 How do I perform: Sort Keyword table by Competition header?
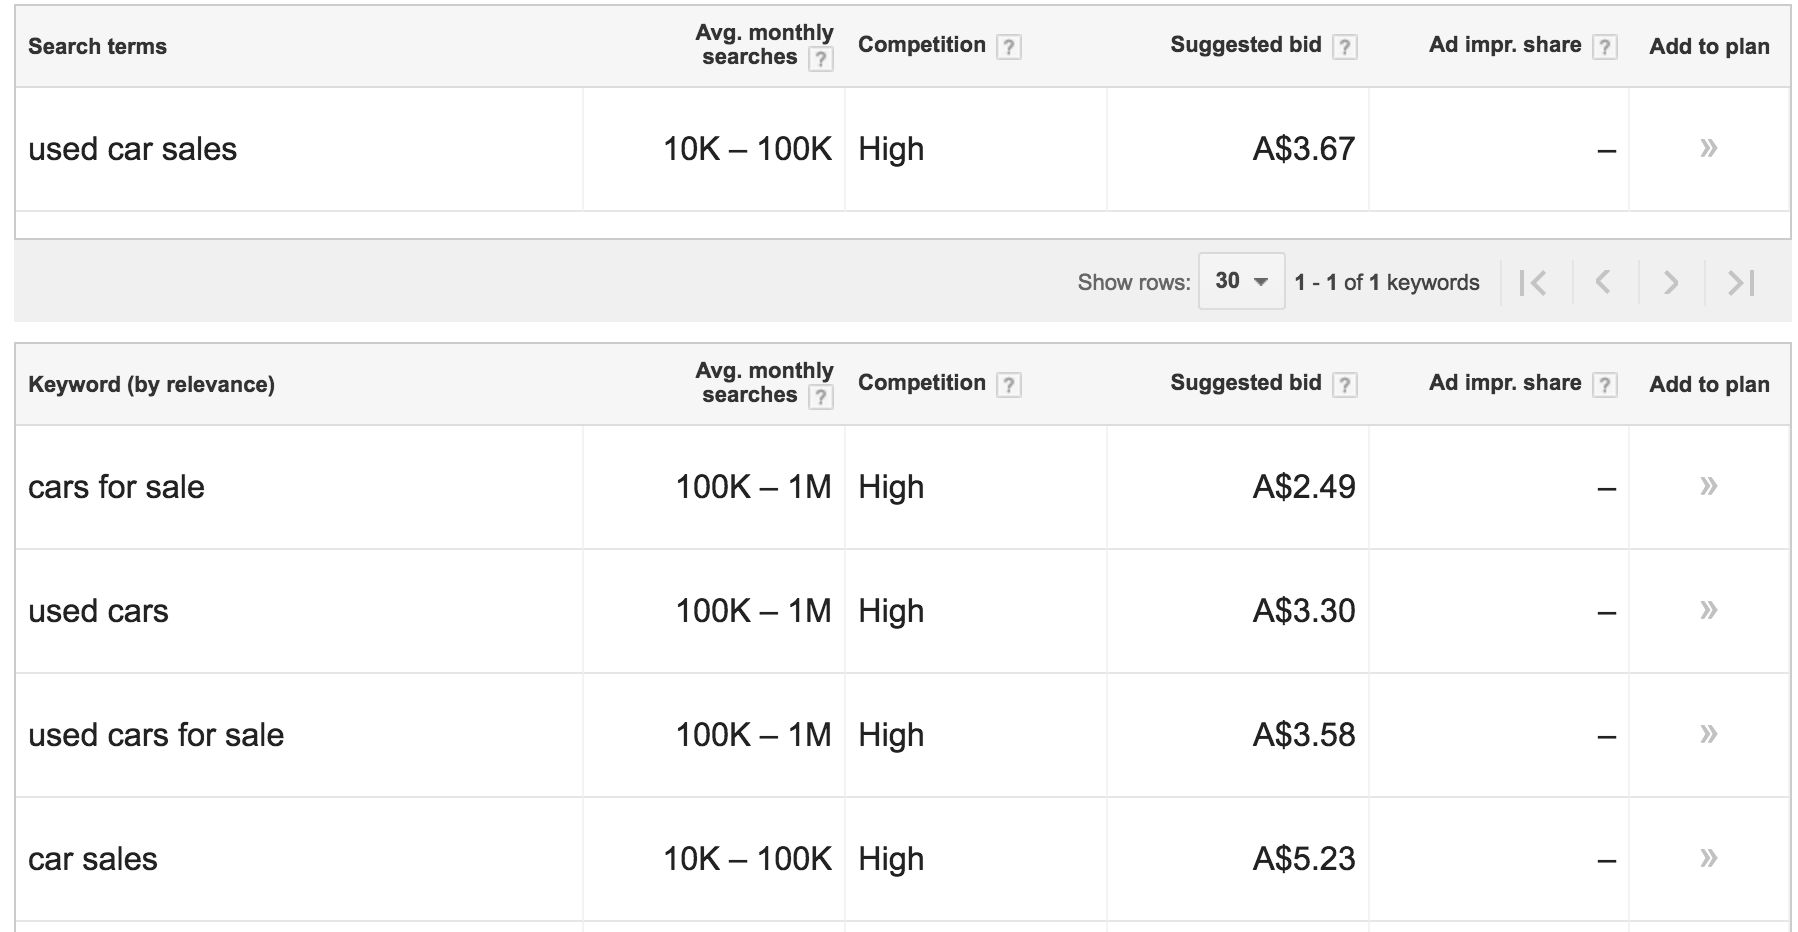coord(922,383)
